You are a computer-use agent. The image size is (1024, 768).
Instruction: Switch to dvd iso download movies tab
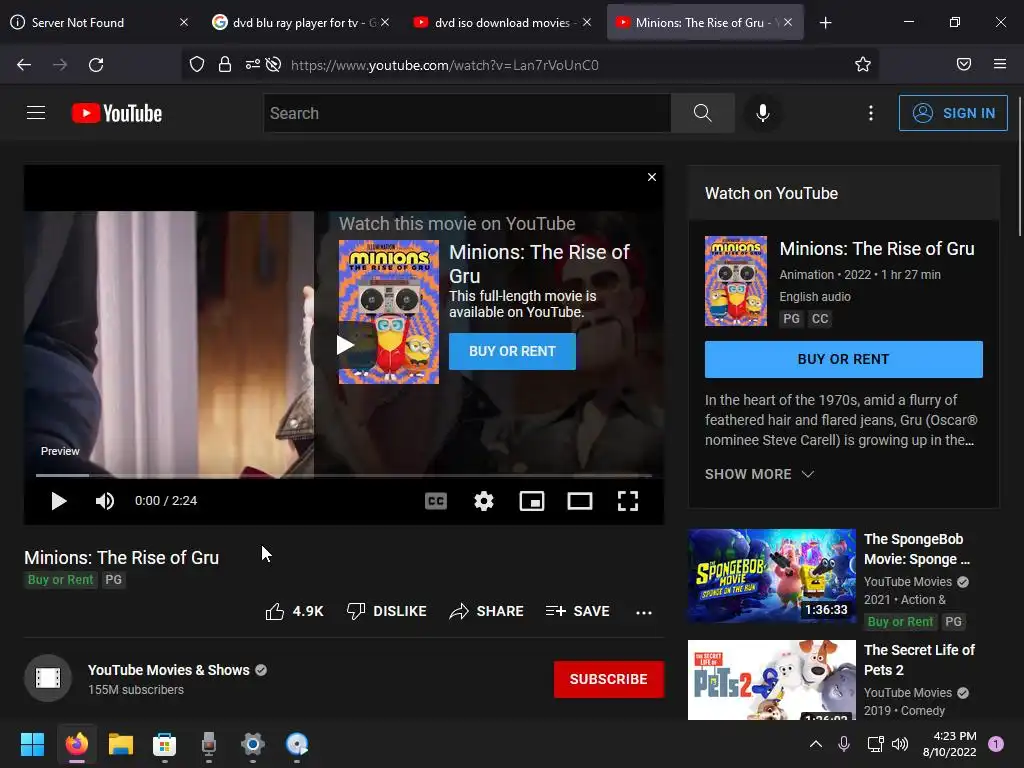pyautogui.click(x=502, y=23)
